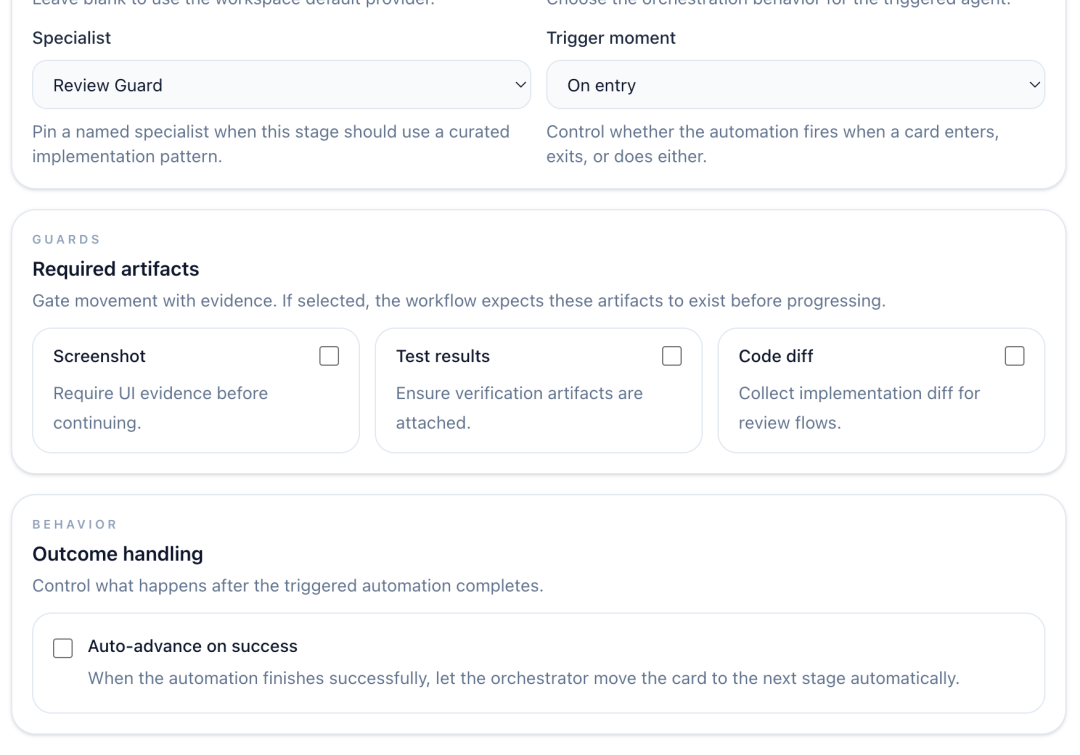Click the Outcome handling heading
The height and width of the screenshot is (755, 1080).
tap(118, 554)
